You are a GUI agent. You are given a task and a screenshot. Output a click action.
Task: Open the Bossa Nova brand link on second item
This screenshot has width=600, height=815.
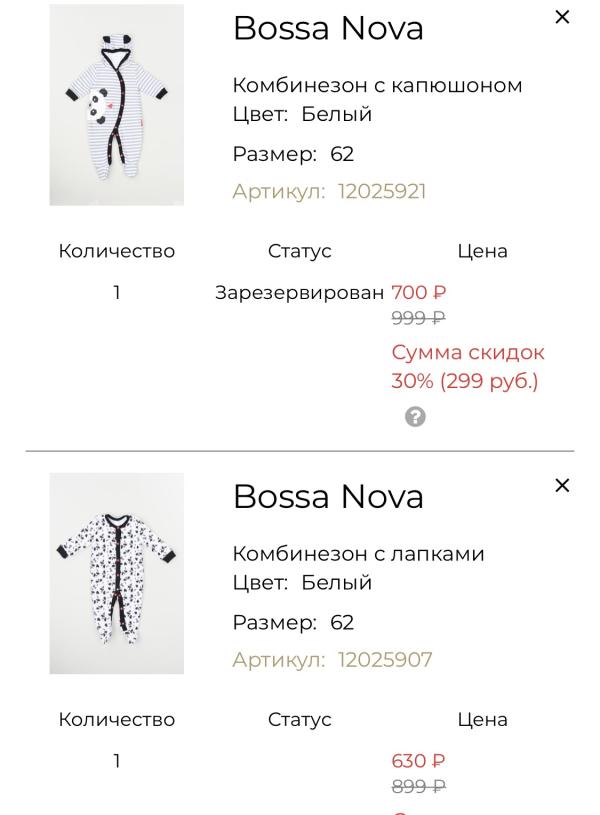coord(325,496)
